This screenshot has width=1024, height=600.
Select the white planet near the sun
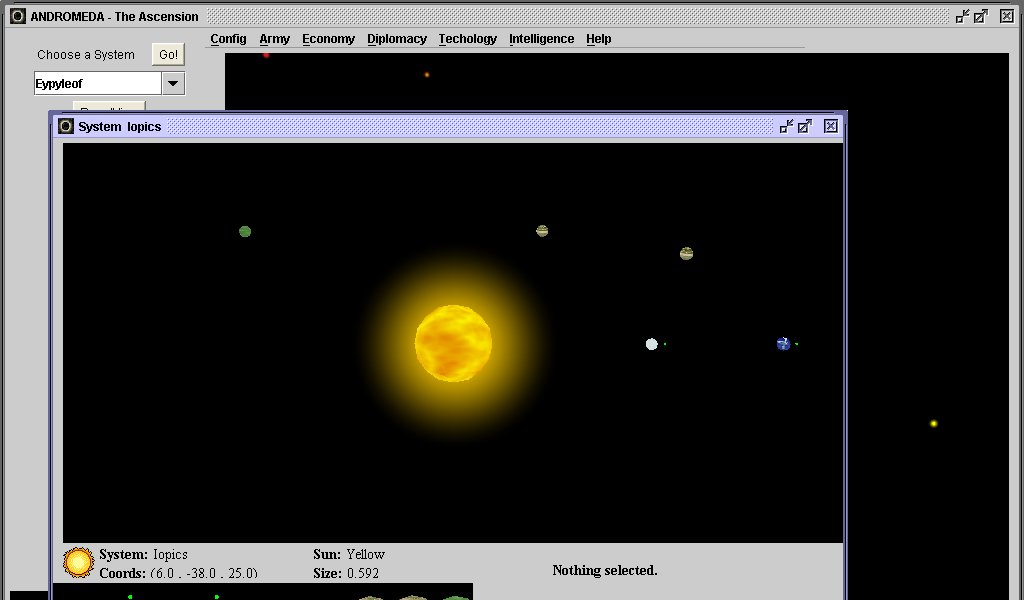[652, 344]
